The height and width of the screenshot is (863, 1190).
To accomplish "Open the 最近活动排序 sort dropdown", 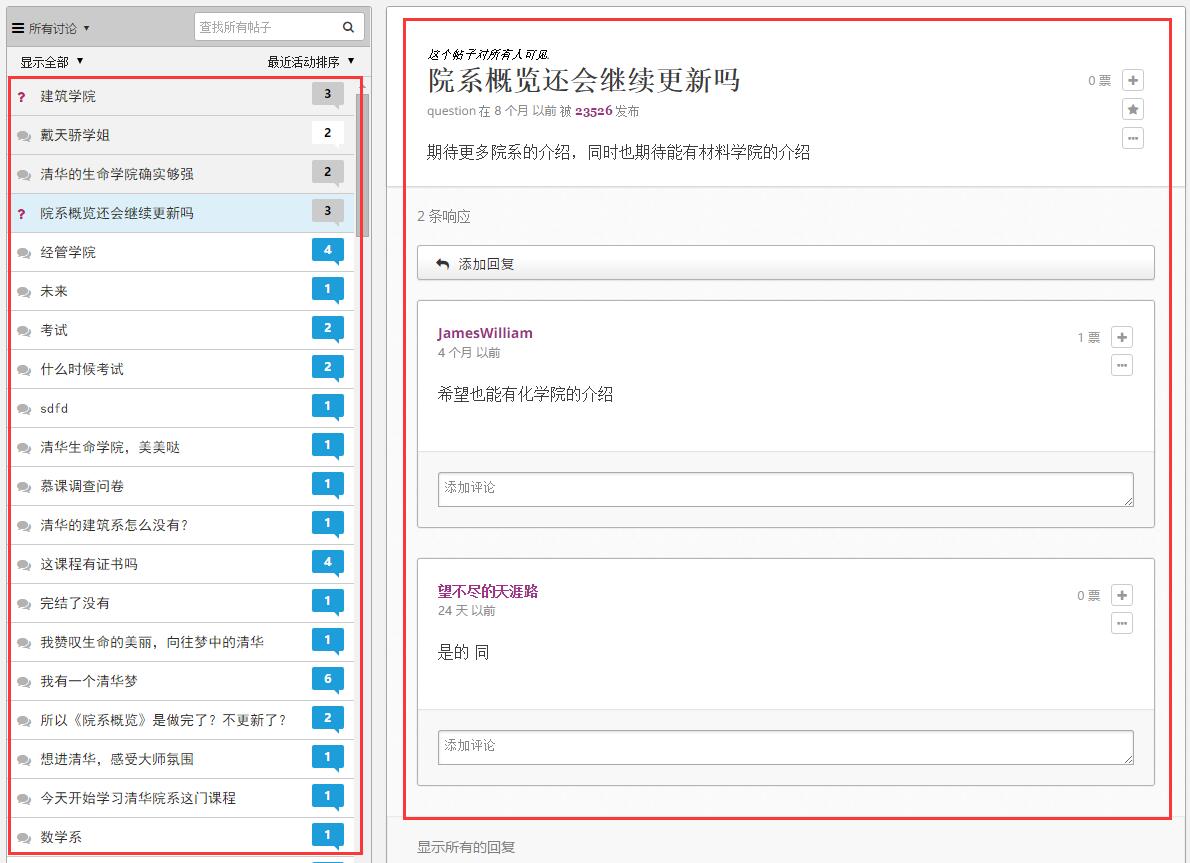I will (x=310, y=62).
